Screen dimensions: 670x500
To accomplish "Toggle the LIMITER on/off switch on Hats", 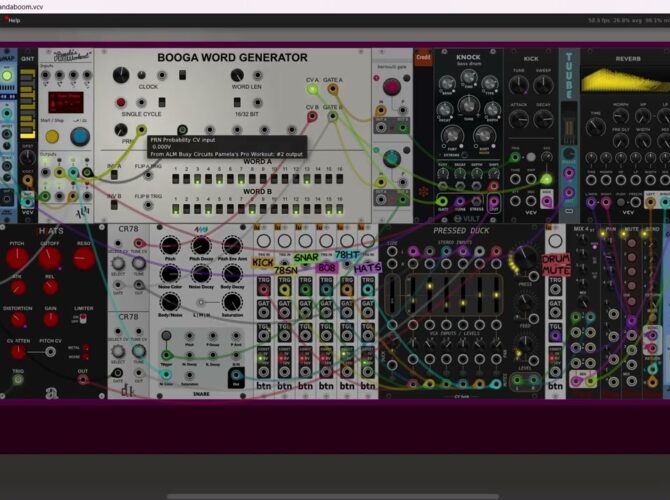I will click(x=83, y=320).
